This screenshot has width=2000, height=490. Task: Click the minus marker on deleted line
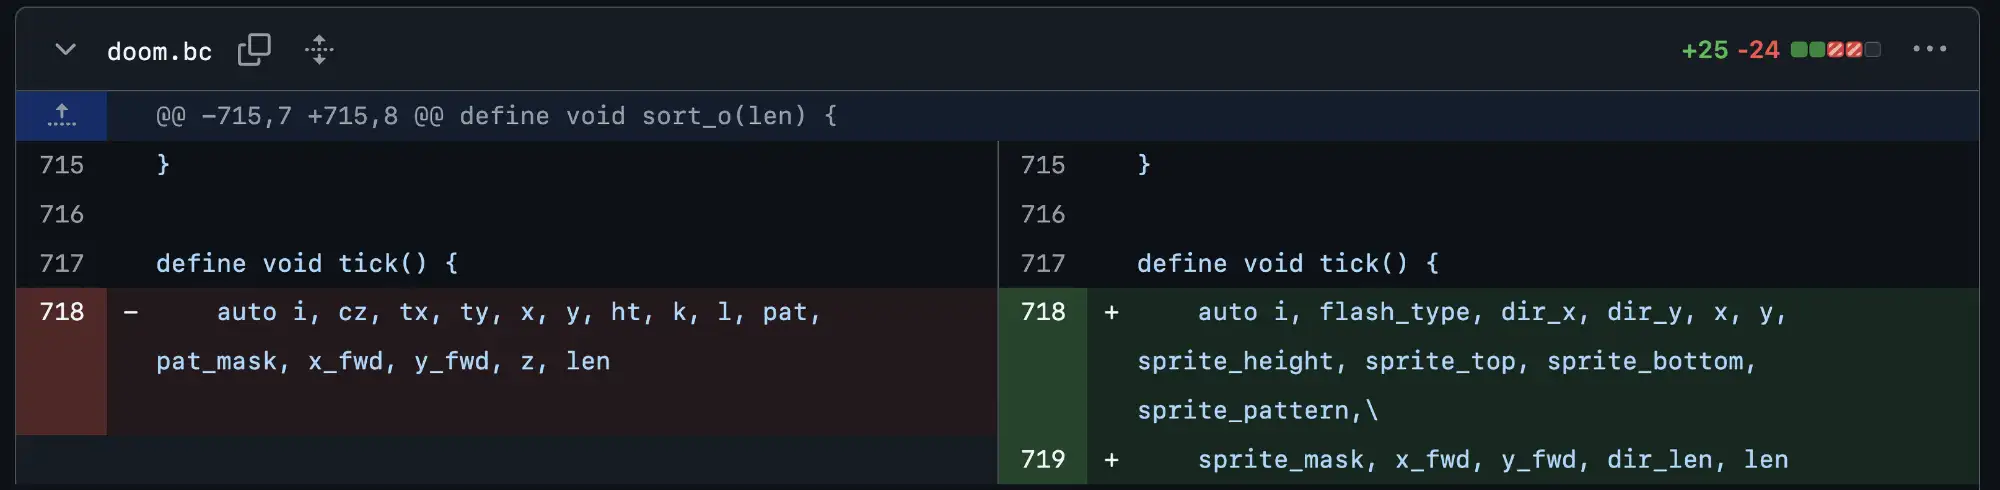(x=131, y=312)
